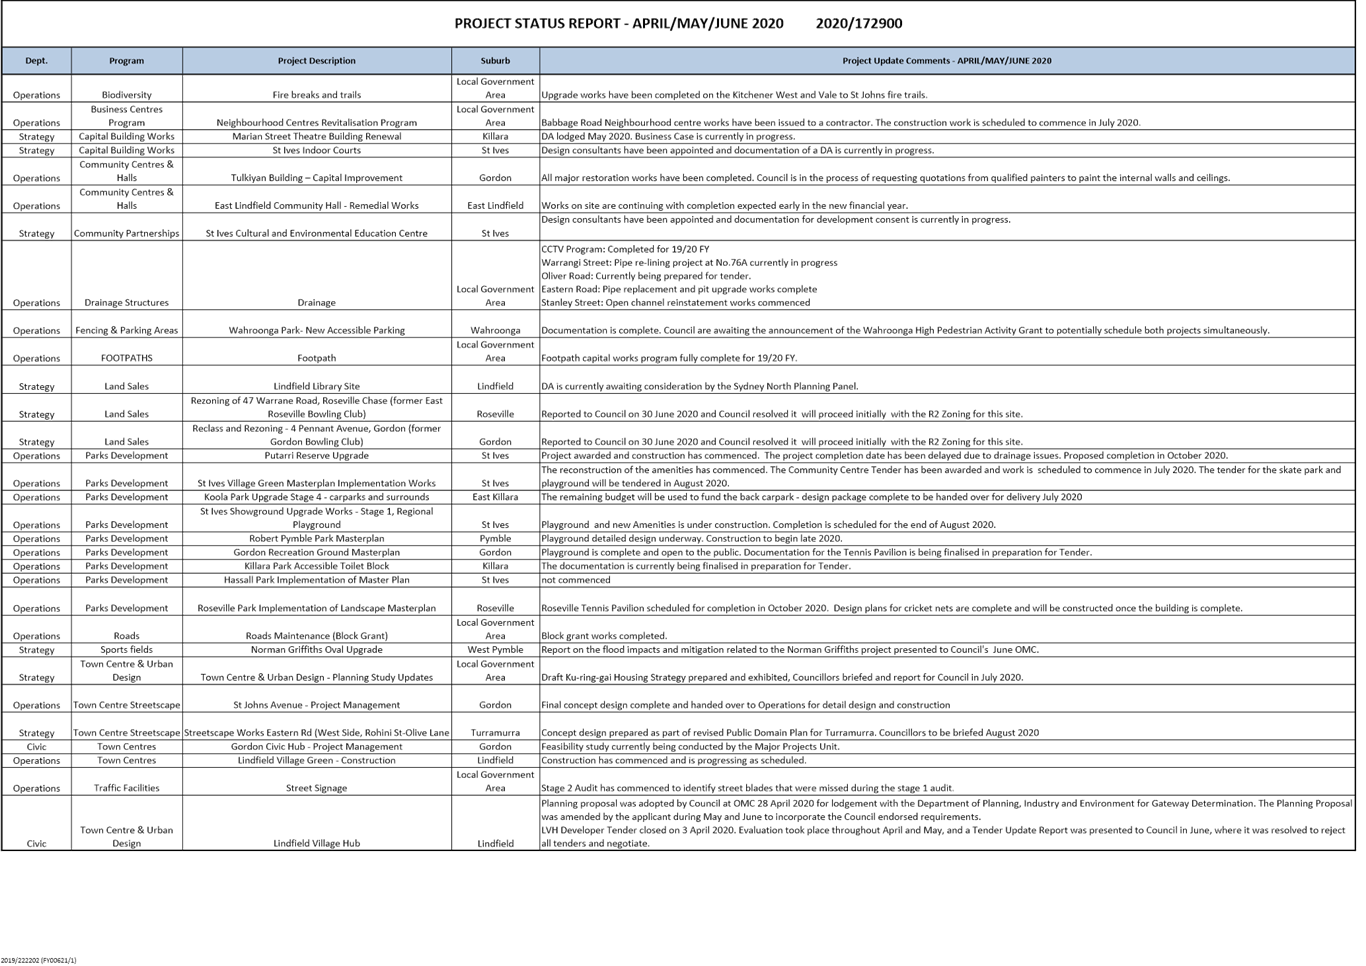Select the Marian Street Theatre Building Renewal cell
This screenshot has height=966, width=1366.
[x=316, y=137]
